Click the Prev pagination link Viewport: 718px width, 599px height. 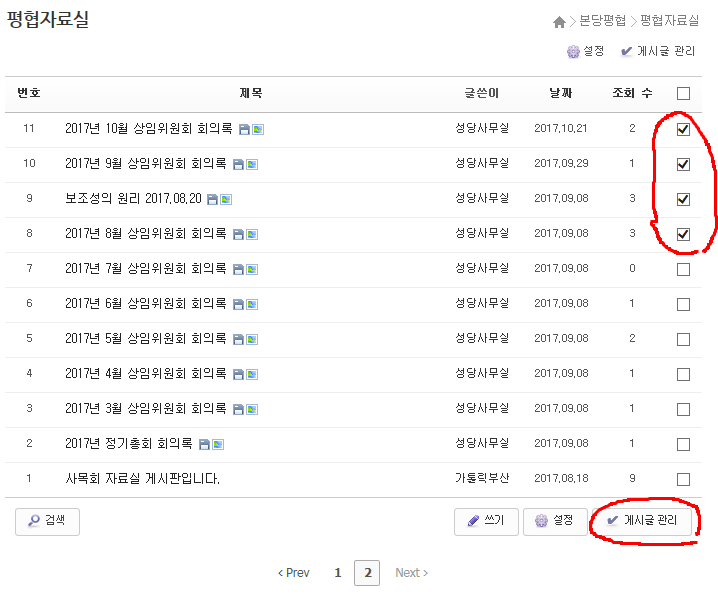[x=293, y=573]
